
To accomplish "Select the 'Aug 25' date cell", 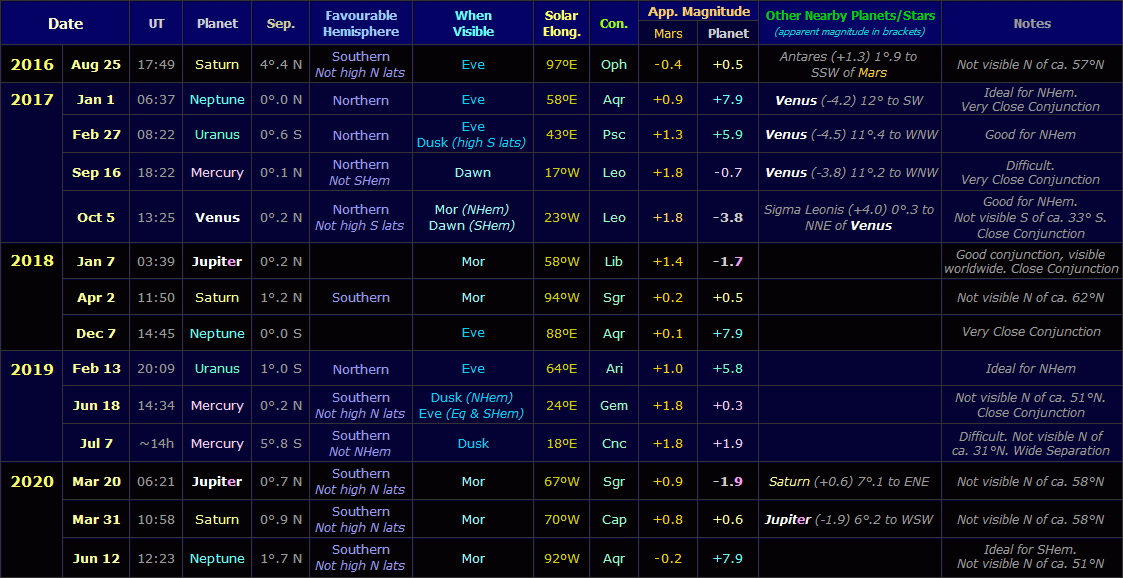I will (x=96, y=65).
